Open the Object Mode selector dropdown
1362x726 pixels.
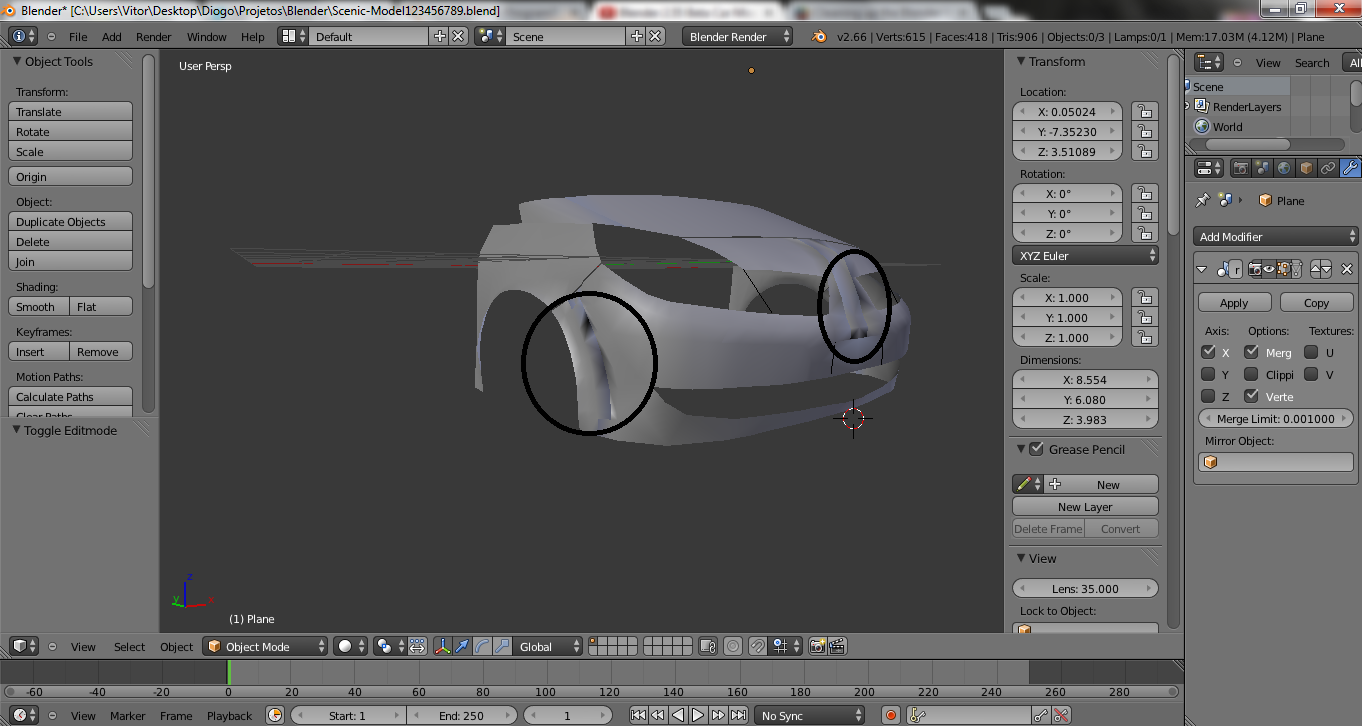[x=266, y=647]
